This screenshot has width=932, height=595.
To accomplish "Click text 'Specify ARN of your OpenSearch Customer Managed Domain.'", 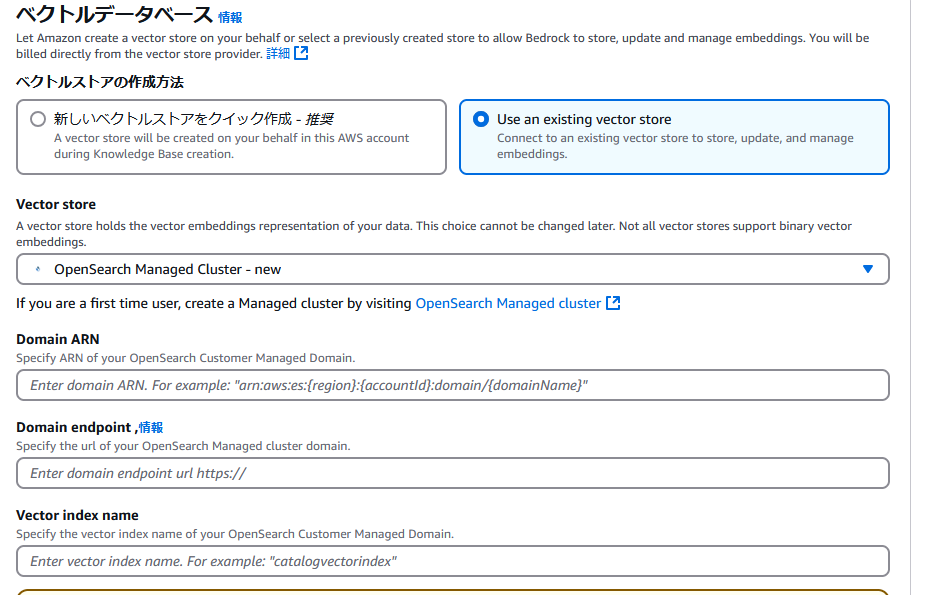I will (185, 358).
